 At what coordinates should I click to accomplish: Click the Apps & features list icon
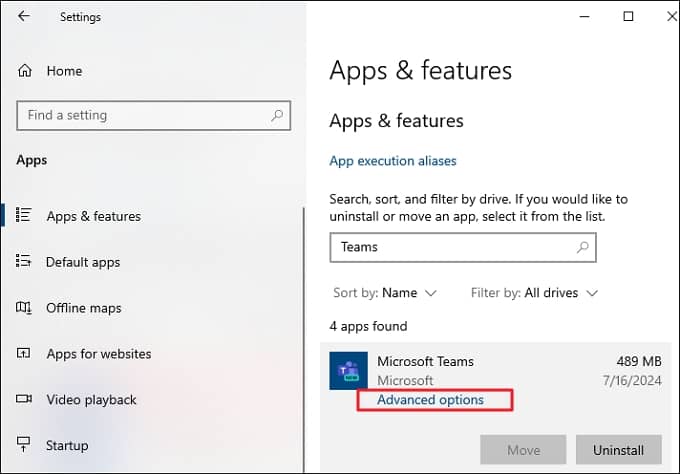click(x=23, y=215)
